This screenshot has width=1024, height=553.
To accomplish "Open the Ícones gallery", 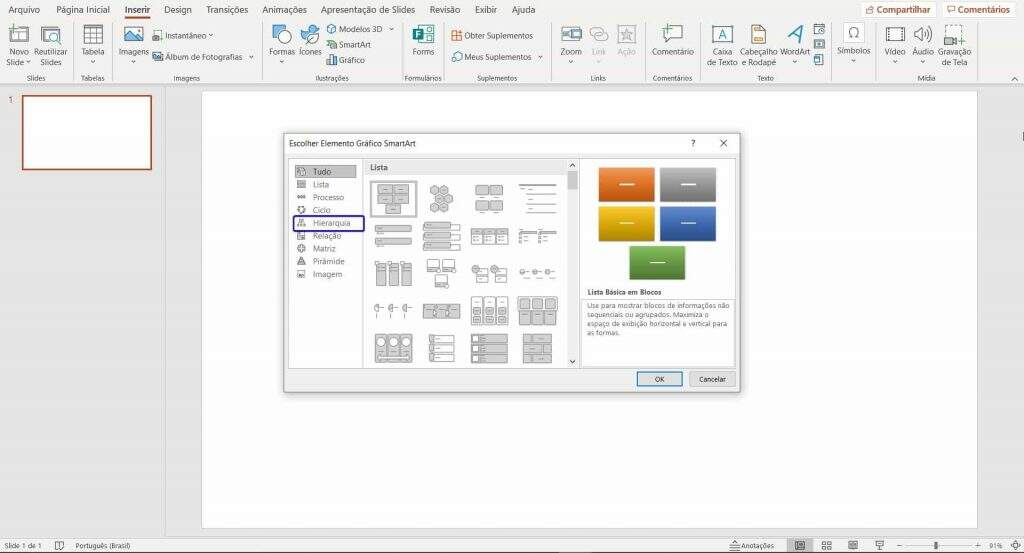I will [x=310, y=40].
